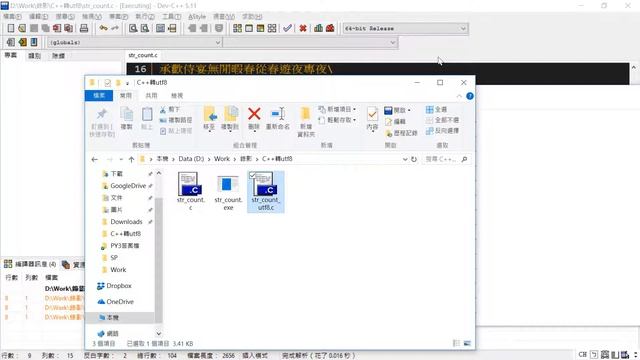Click the search magnifier in Explorer search box

[x=464, y=159]
